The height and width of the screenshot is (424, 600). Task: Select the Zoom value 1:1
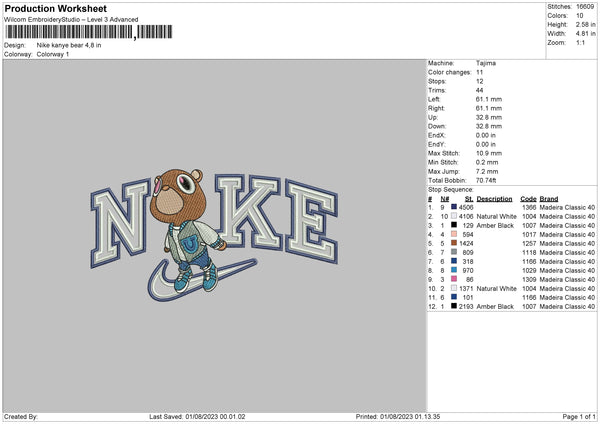pos(580,42)
